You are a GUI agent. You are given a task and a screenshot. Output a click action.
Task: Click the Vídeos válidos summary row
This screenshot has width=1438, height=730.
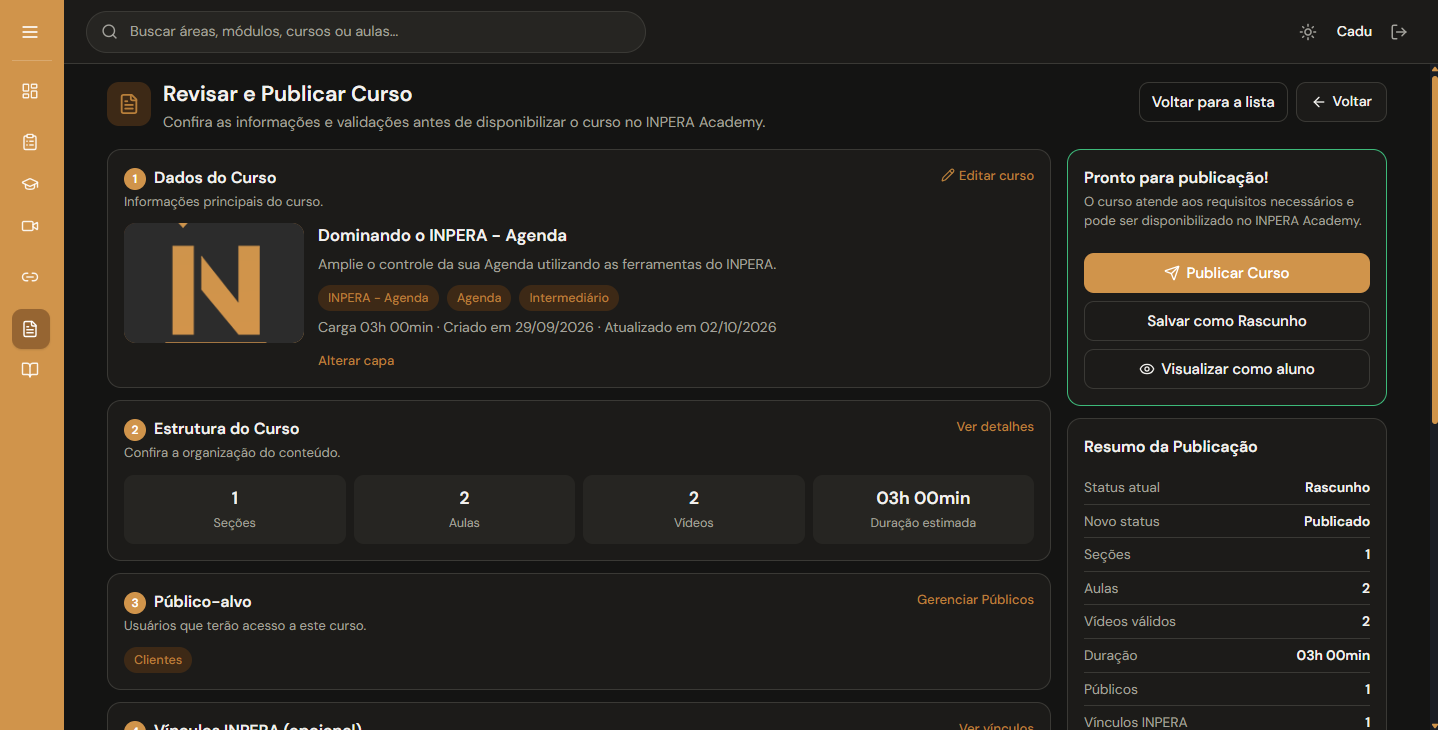tap(1227, 622)
